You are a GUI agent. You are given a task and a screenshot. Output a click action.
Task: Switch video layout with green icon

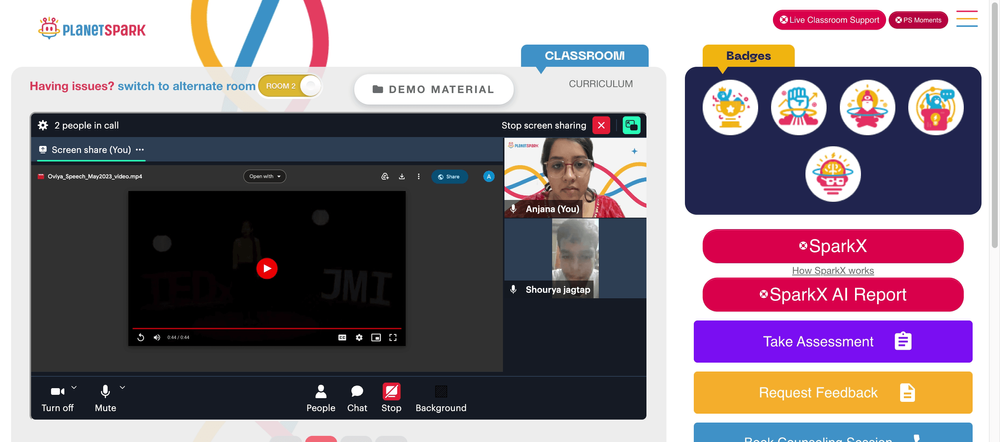click(631, 125)
